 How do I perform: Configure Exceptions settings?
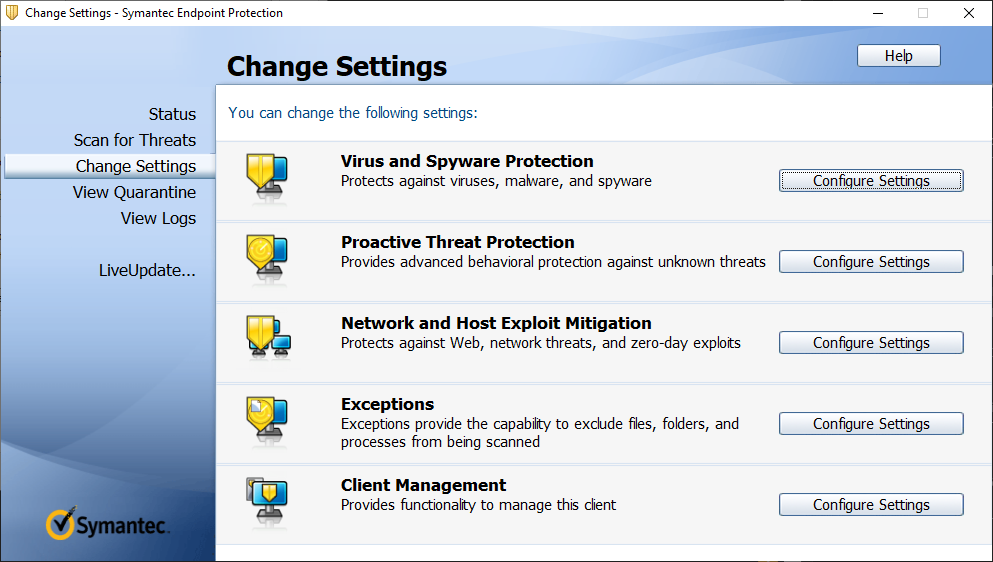pos(871,424)
